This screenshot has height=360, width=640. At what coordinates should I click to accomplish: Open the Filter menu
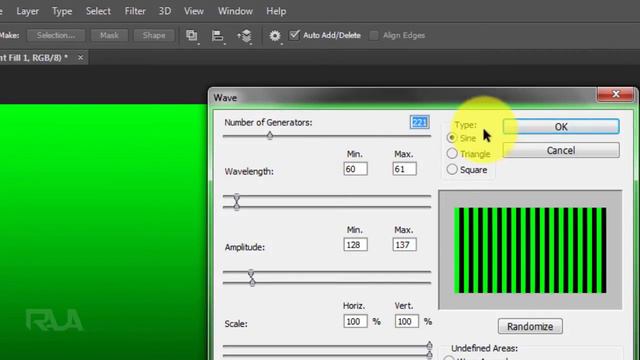(135, 11)
